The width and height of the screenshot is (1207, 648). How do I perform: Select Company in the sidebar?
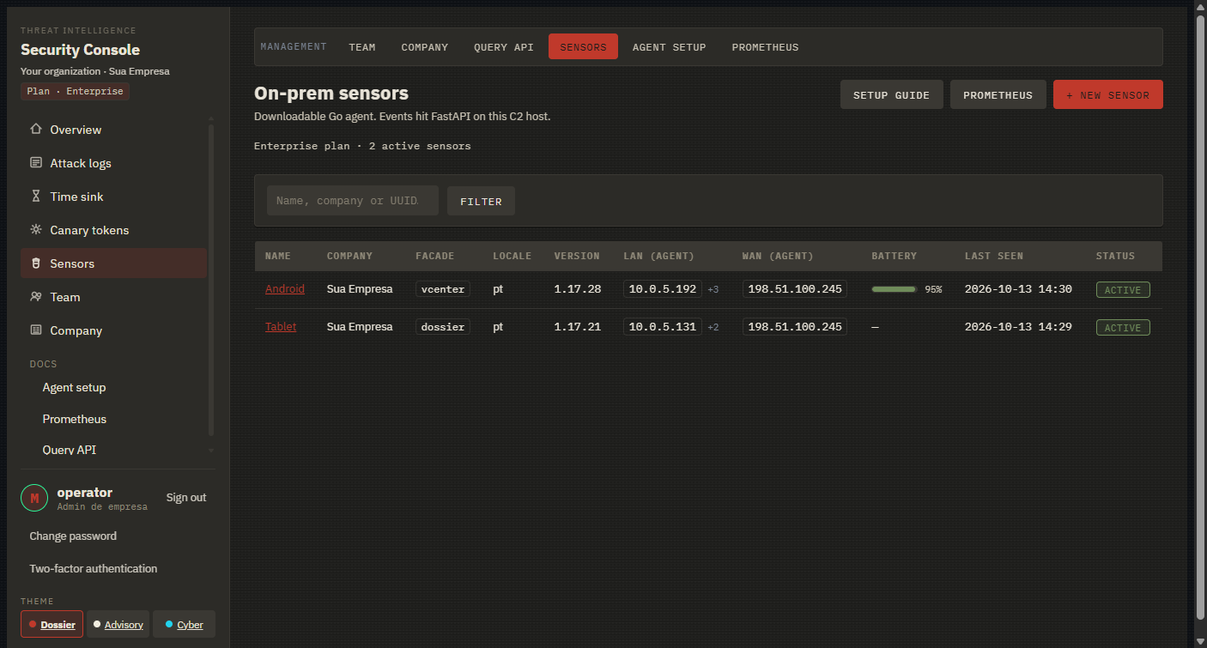coord(114,330)
